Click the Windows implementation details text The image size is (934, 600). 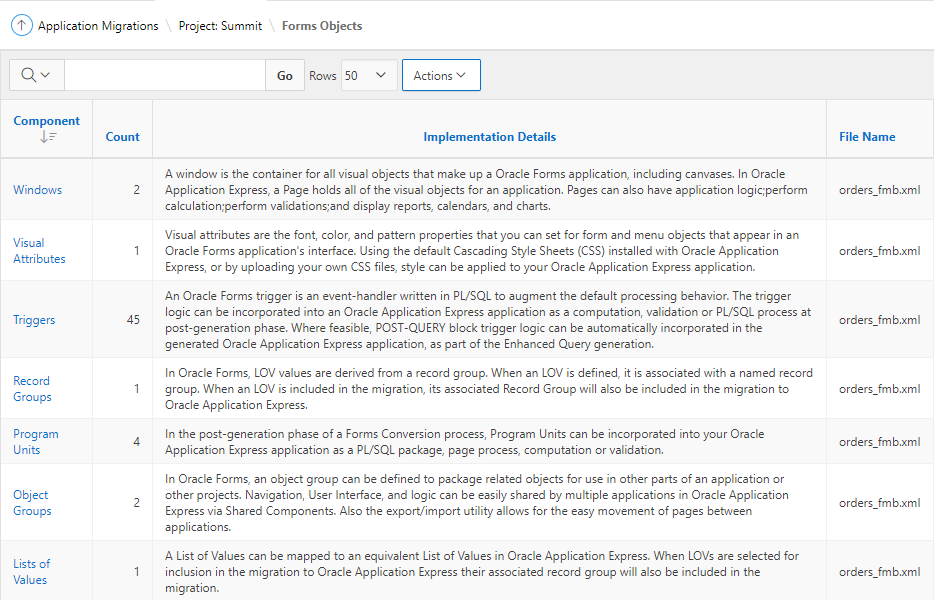486,190
